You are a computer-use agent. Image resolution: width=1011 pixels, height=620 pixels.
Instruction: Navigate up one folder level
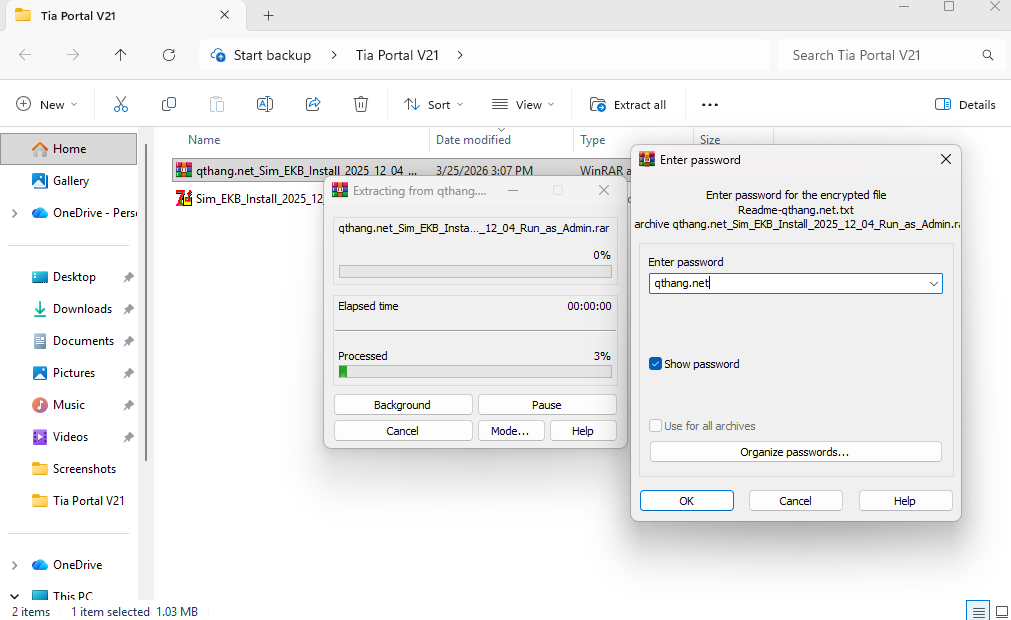(121, 55)
